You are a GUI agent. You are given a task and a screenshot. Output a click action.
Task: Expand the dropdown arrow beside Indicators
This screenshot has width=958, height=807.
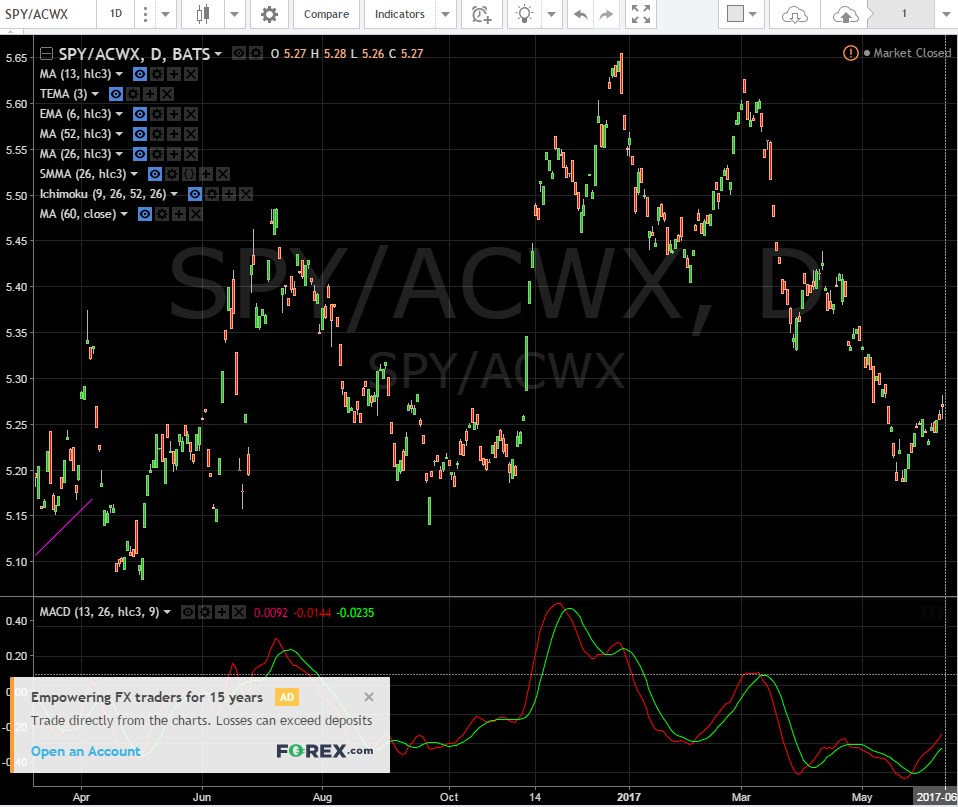point(446,14)
